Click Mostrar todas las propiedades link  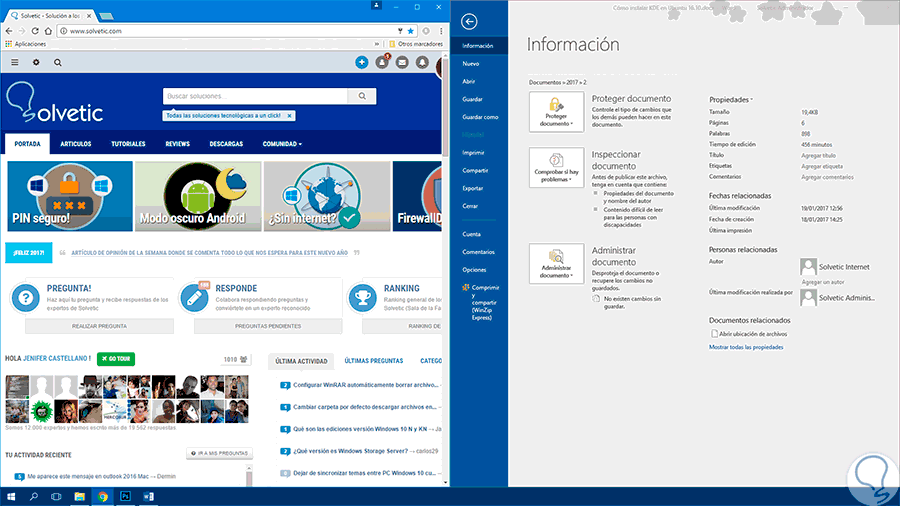[746, 347]
